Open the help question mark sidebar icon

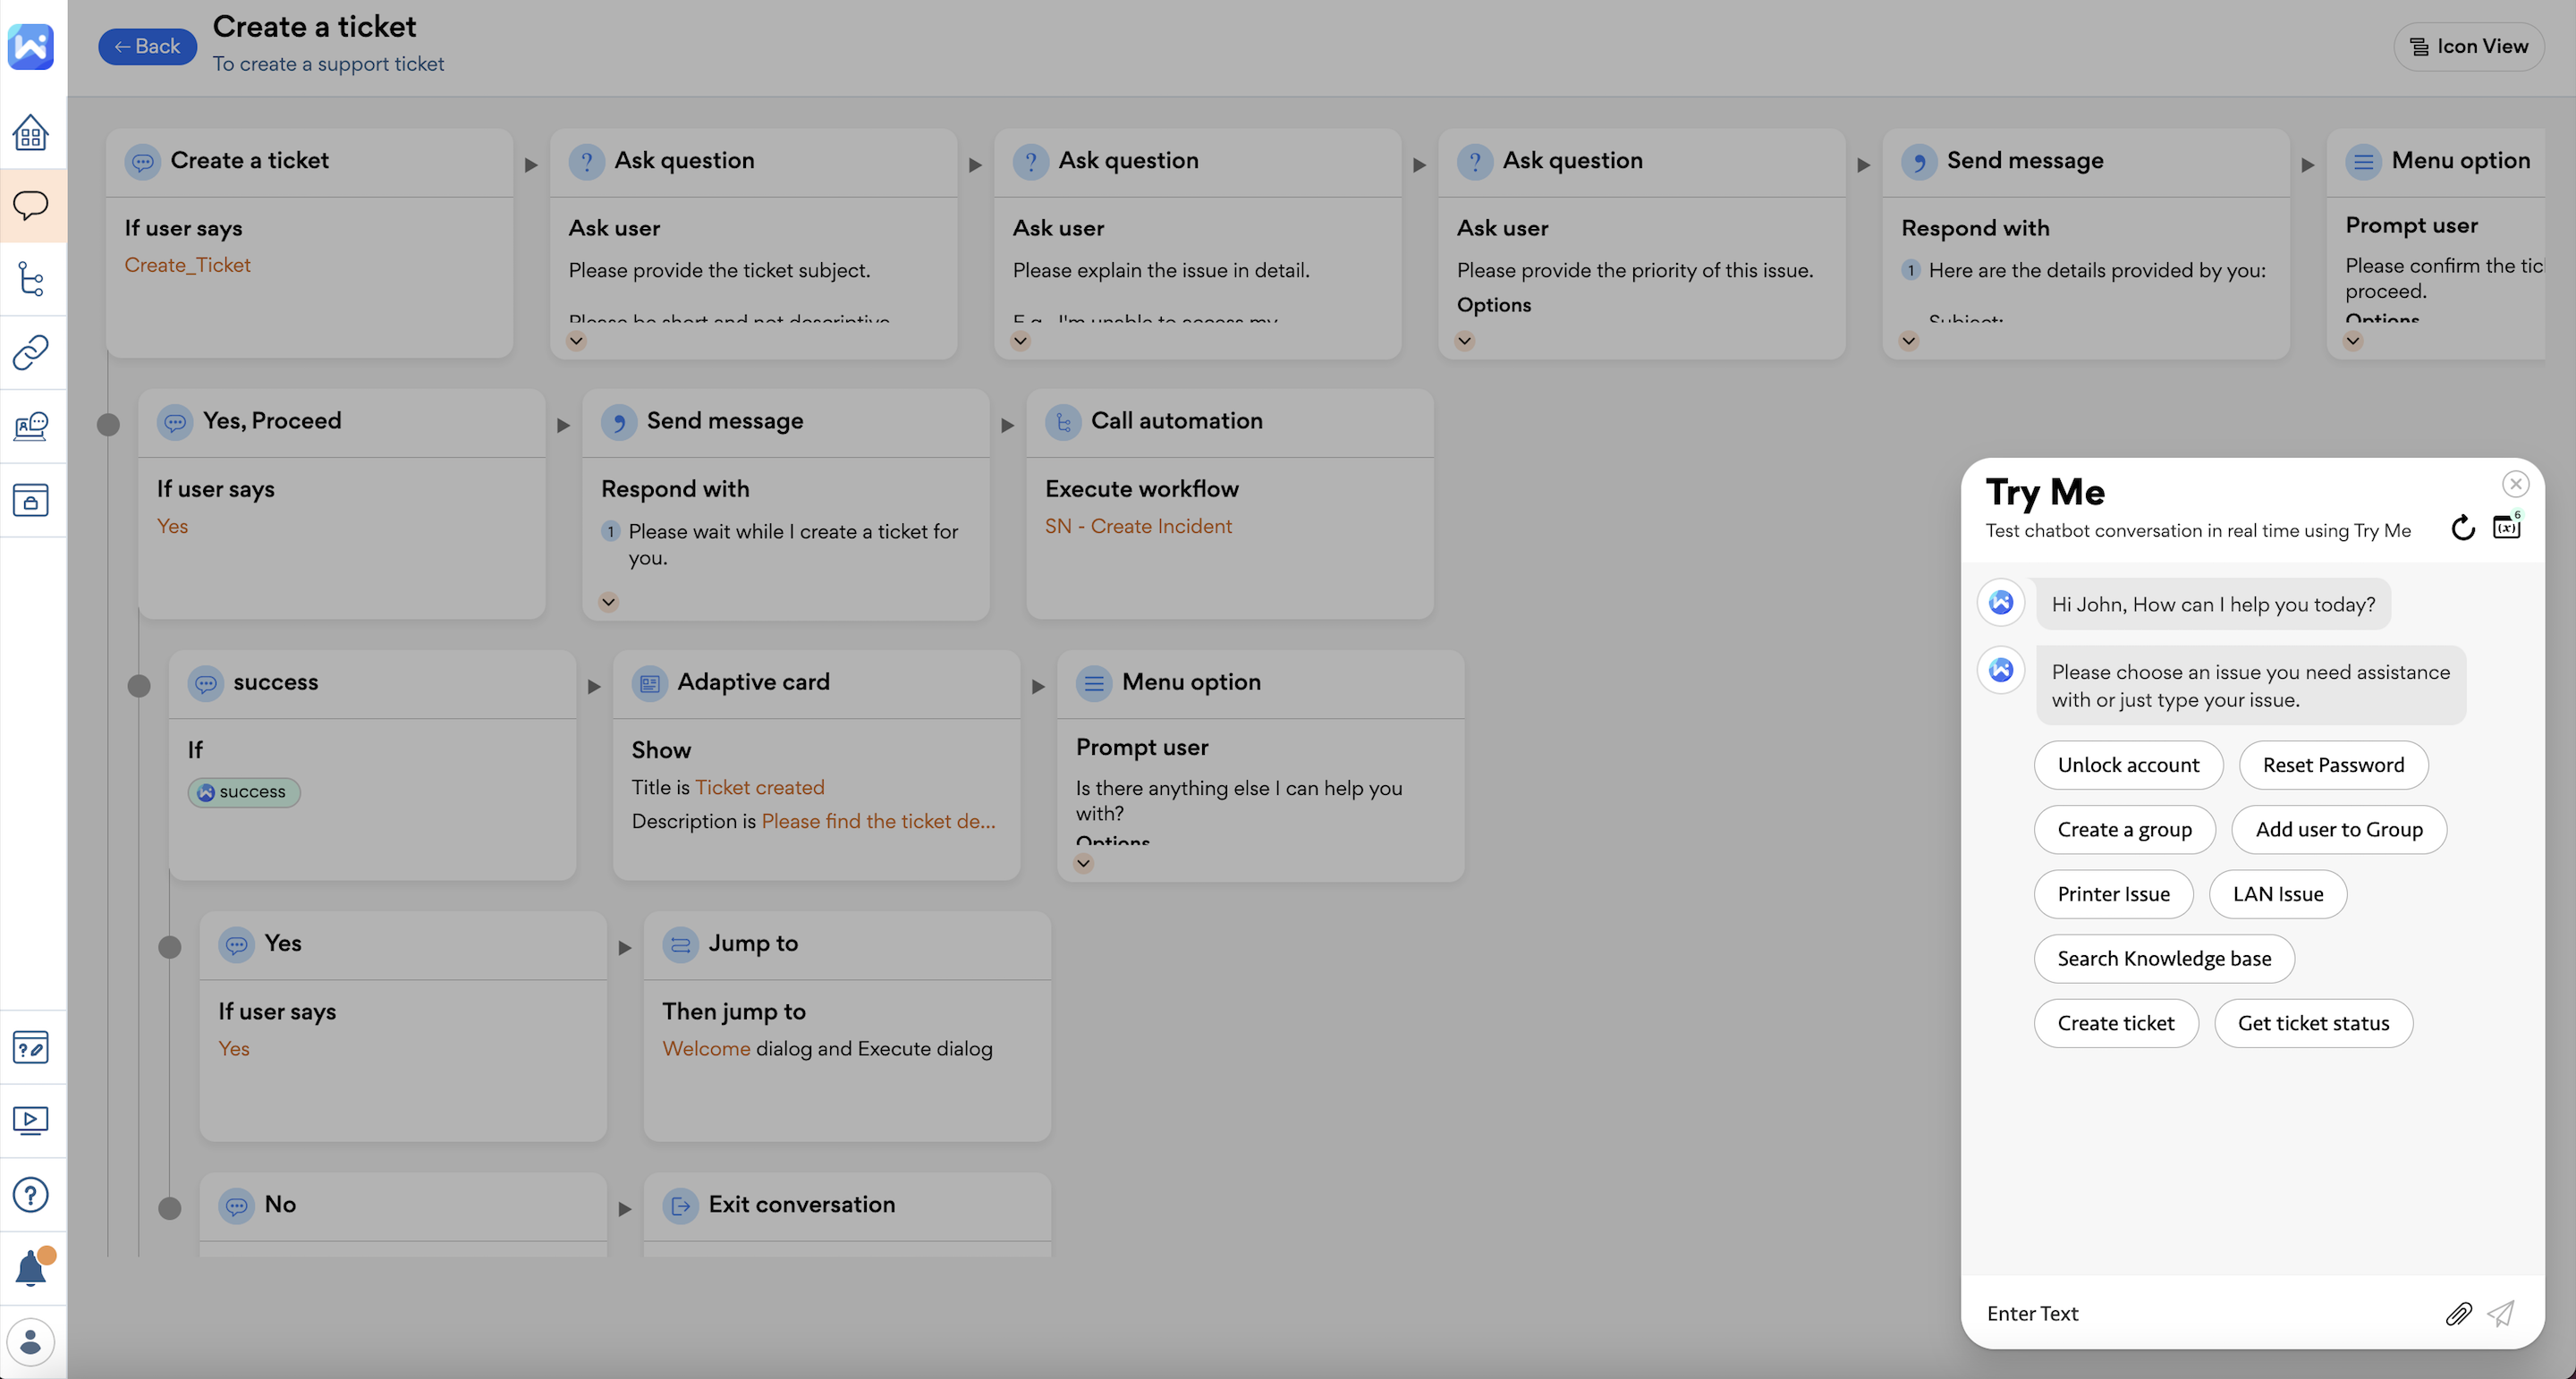[x=31, y=1194]
